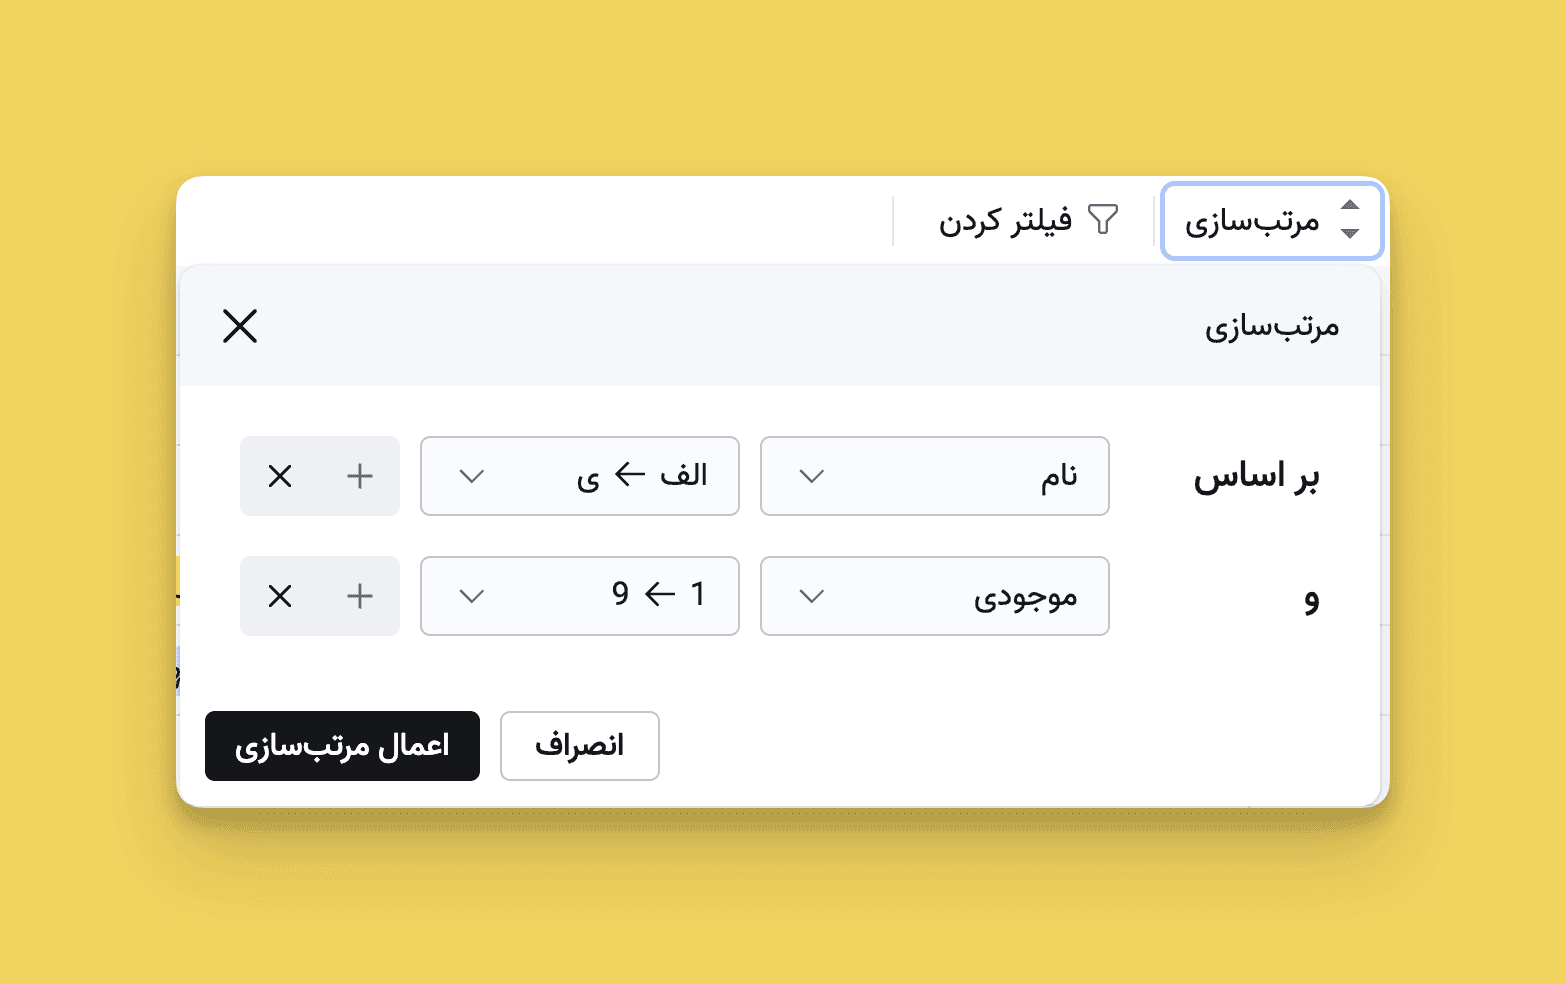Add a sort level after the موجودی row
Viewport: 1566px width, 984px height.
[360, 596]
